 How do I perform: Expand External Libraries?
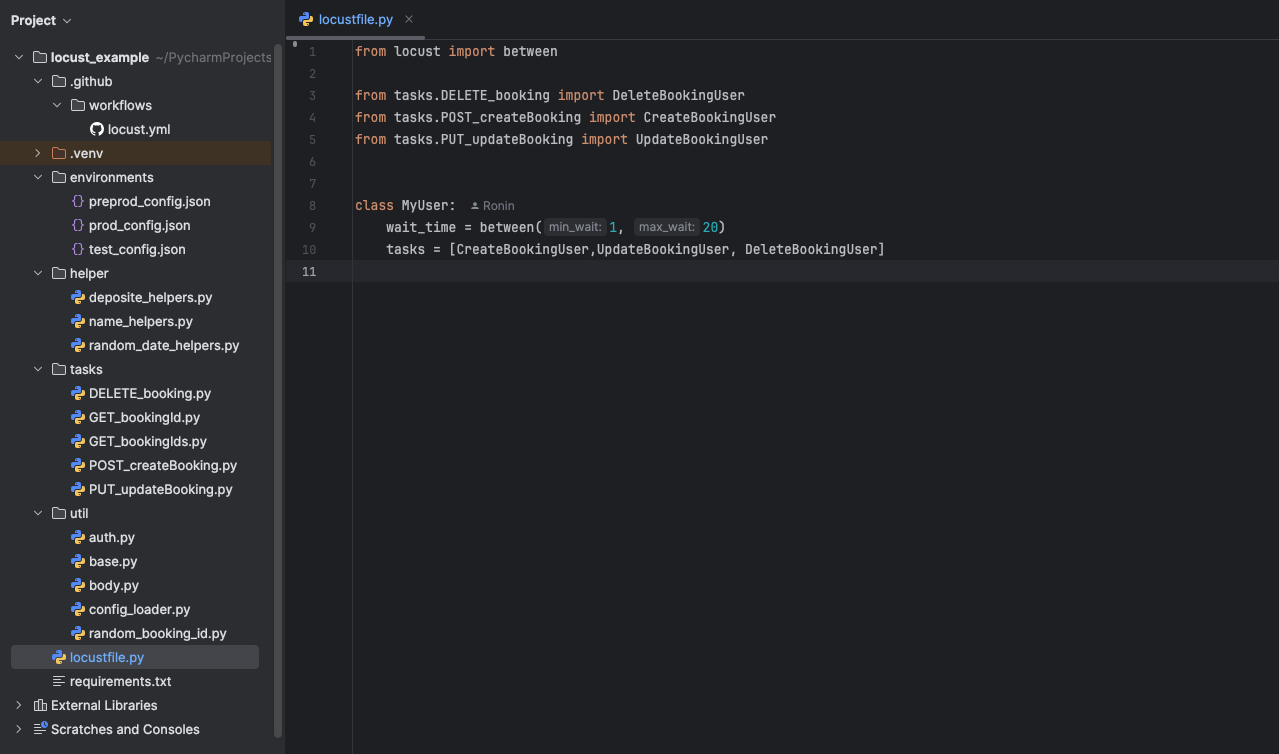pyautogui.click(x=18, y=705)
